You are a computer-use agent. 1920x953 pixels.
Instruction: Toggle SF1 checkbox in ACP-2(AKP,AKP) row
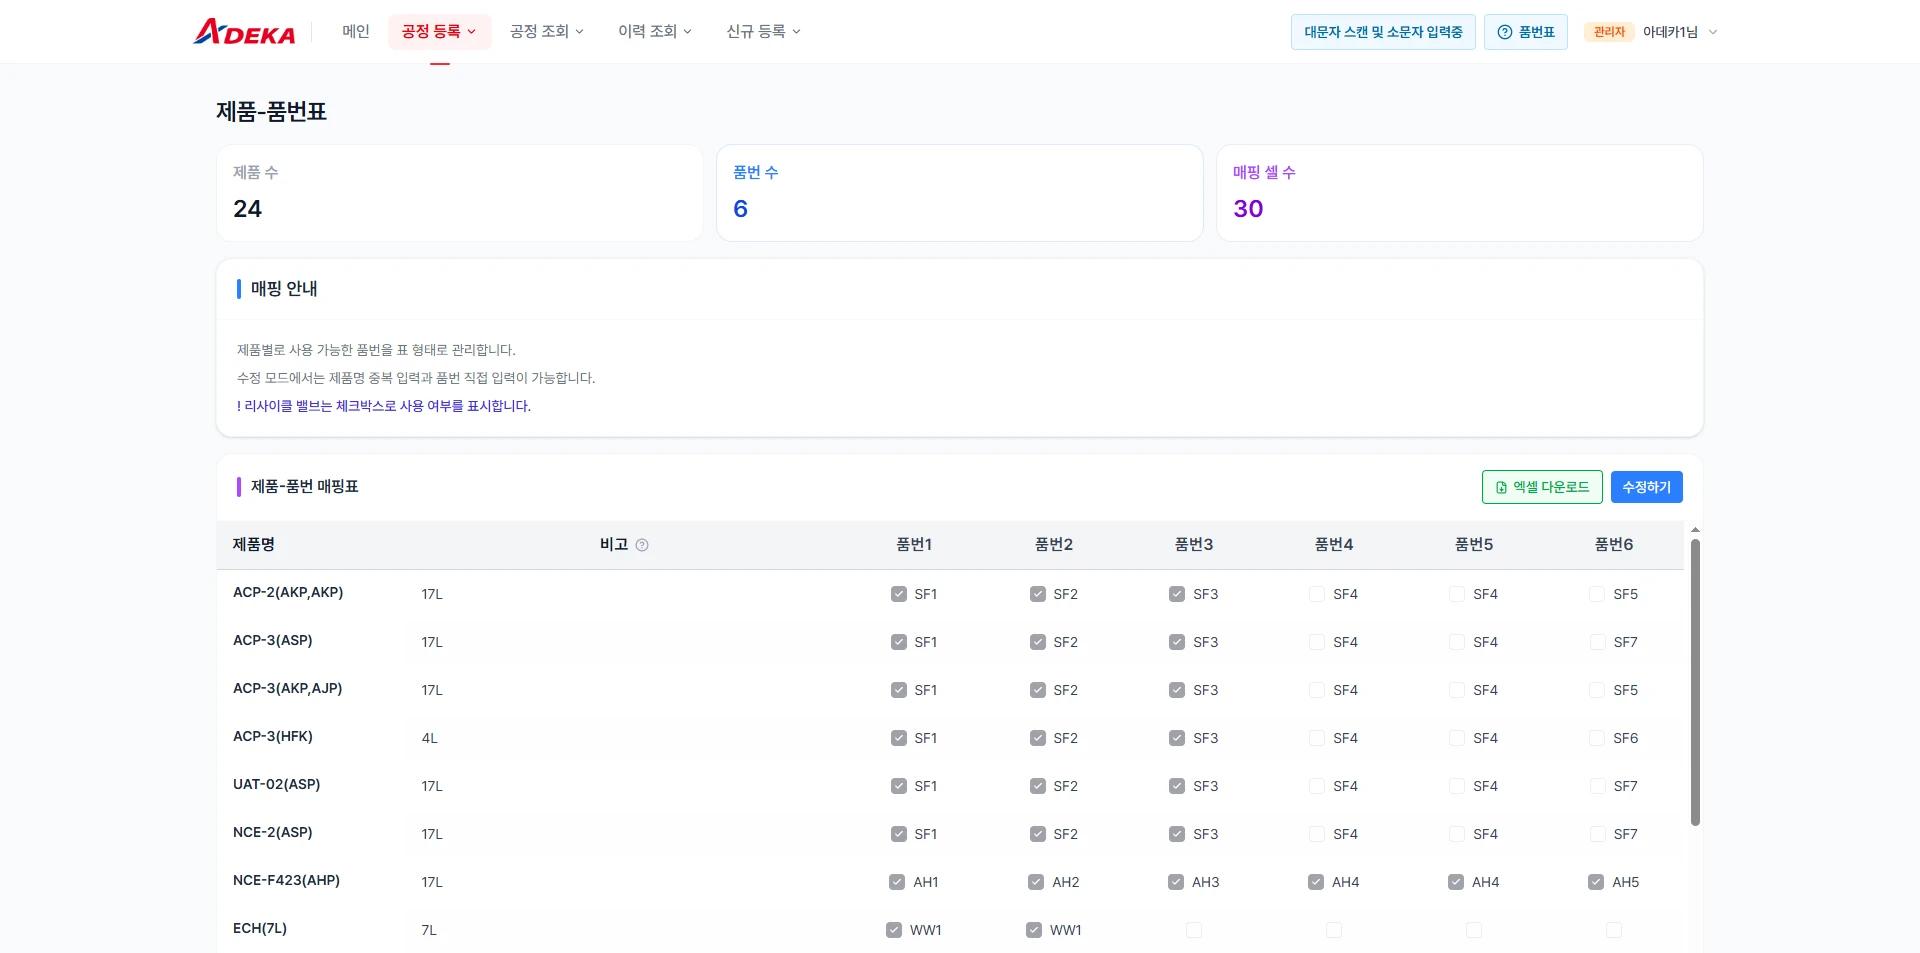899,594
